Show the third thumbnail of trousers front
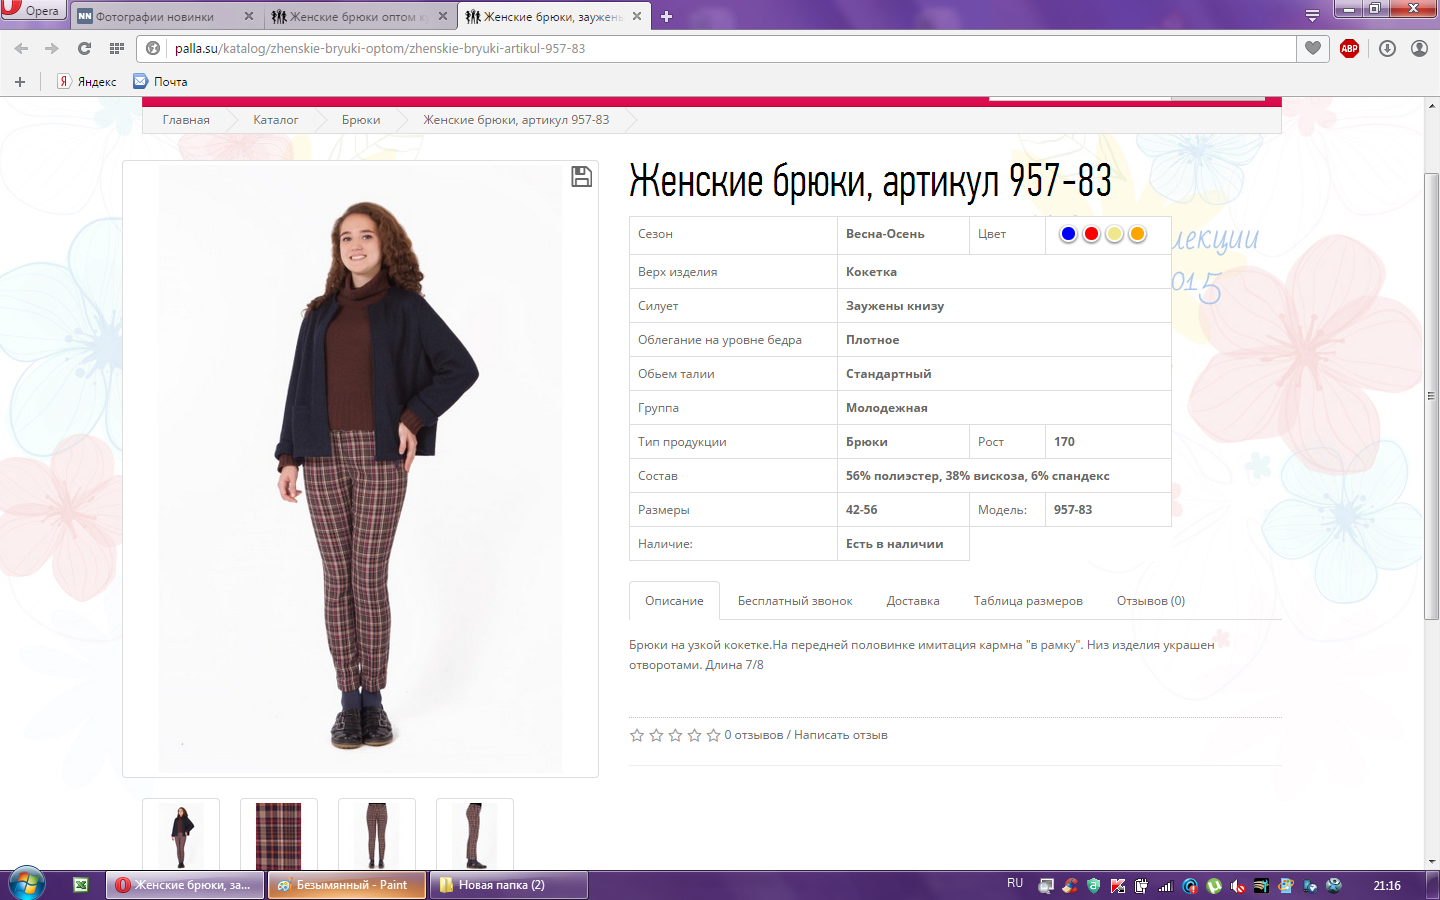The height and width of the screenshot is (900, 1440). (377, 835)
